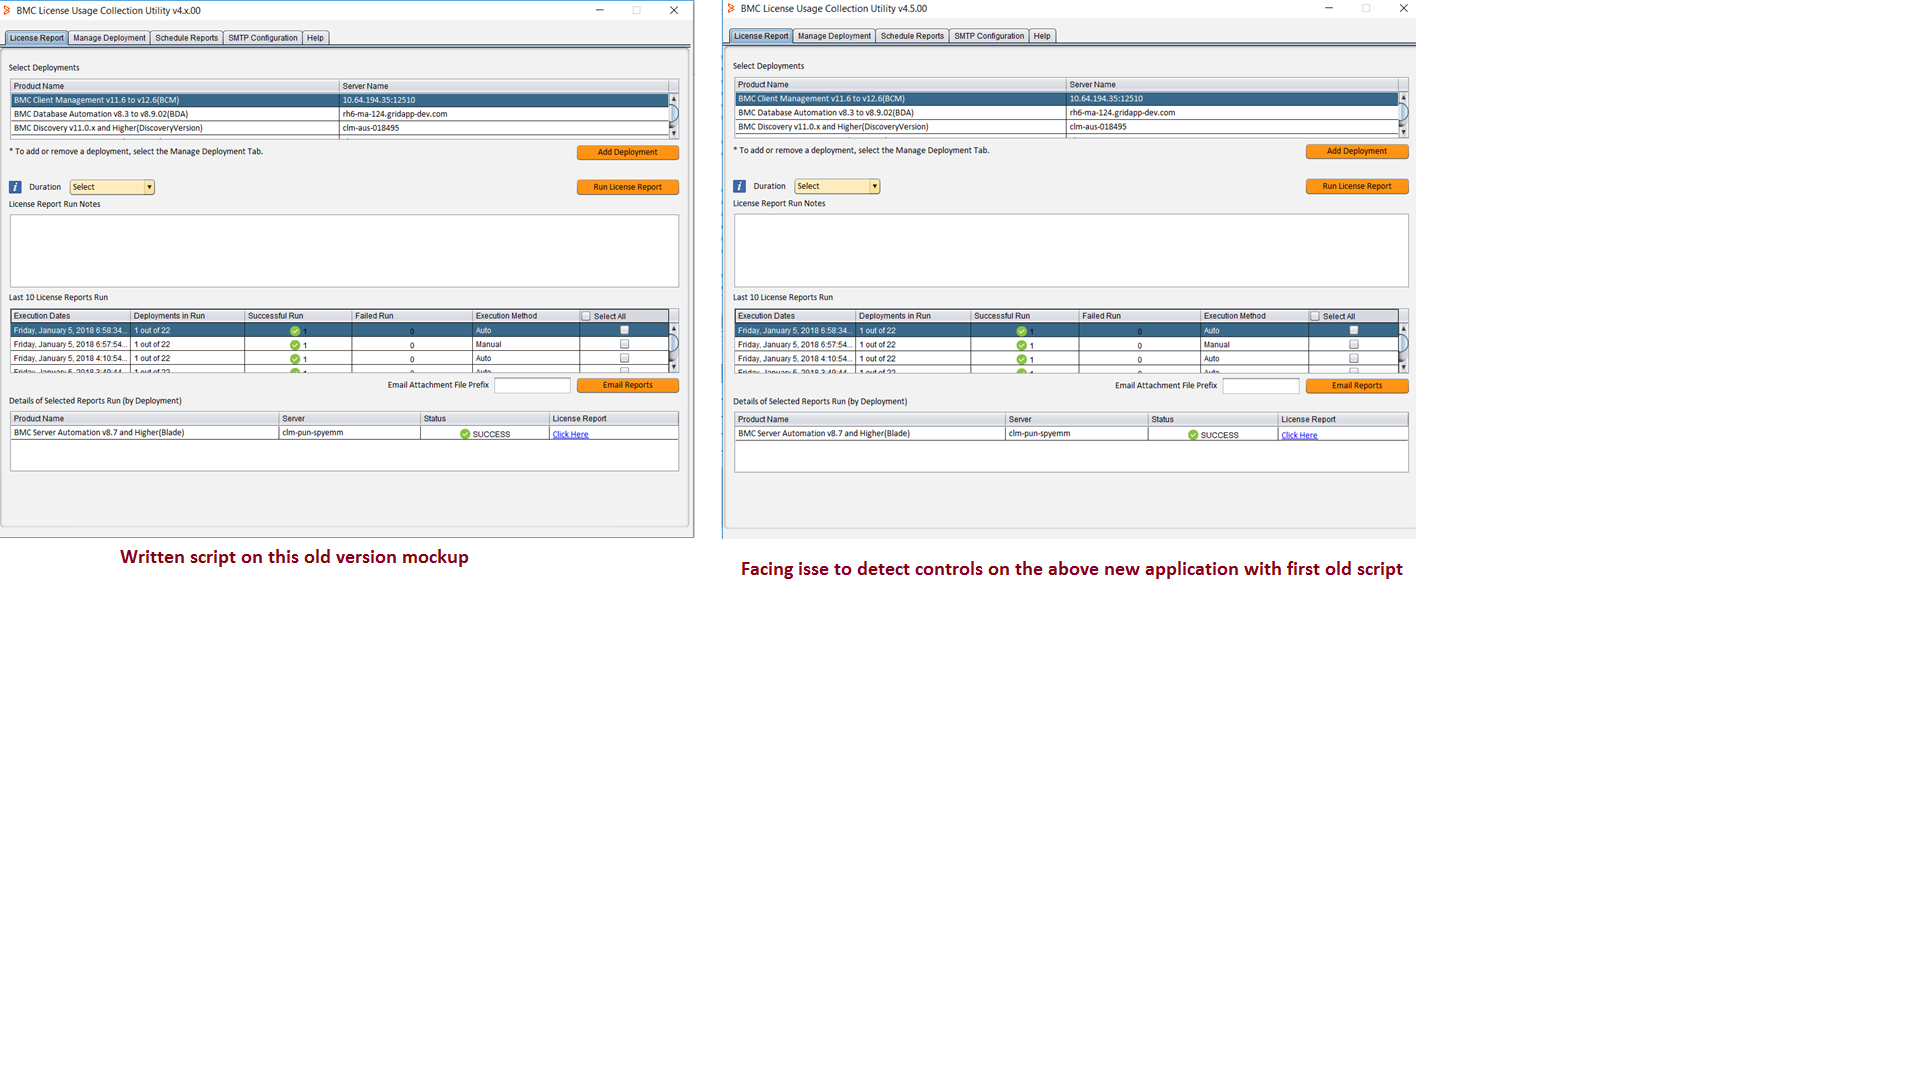
Task: Click reports list scrollbar down arrow, v4.5.00
Action: click(1404, 367)
